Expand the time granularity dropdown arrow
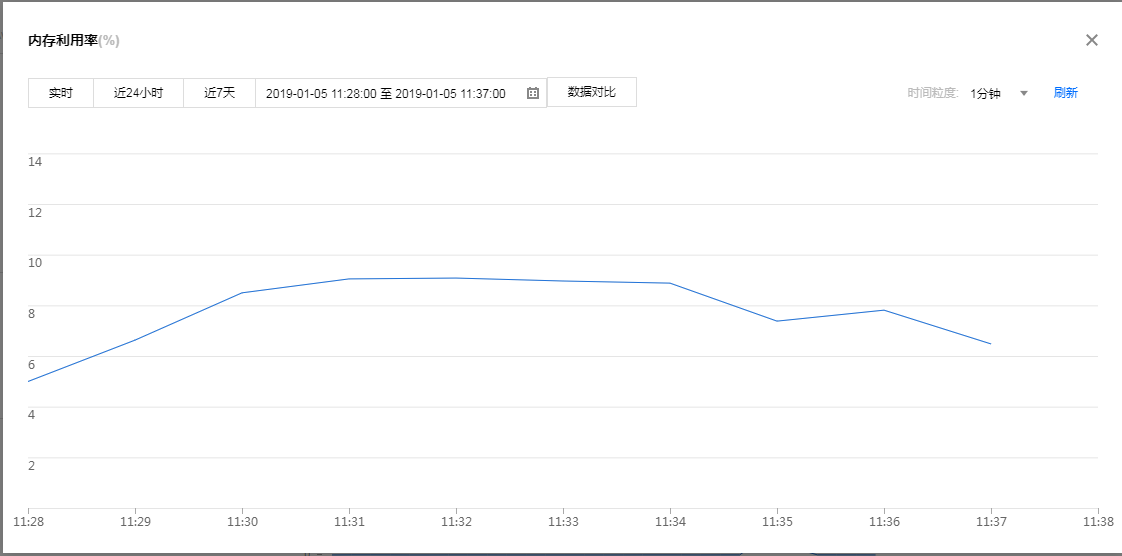Image resolution: width=1122 pixels, height=556 pixels. 1023,93
